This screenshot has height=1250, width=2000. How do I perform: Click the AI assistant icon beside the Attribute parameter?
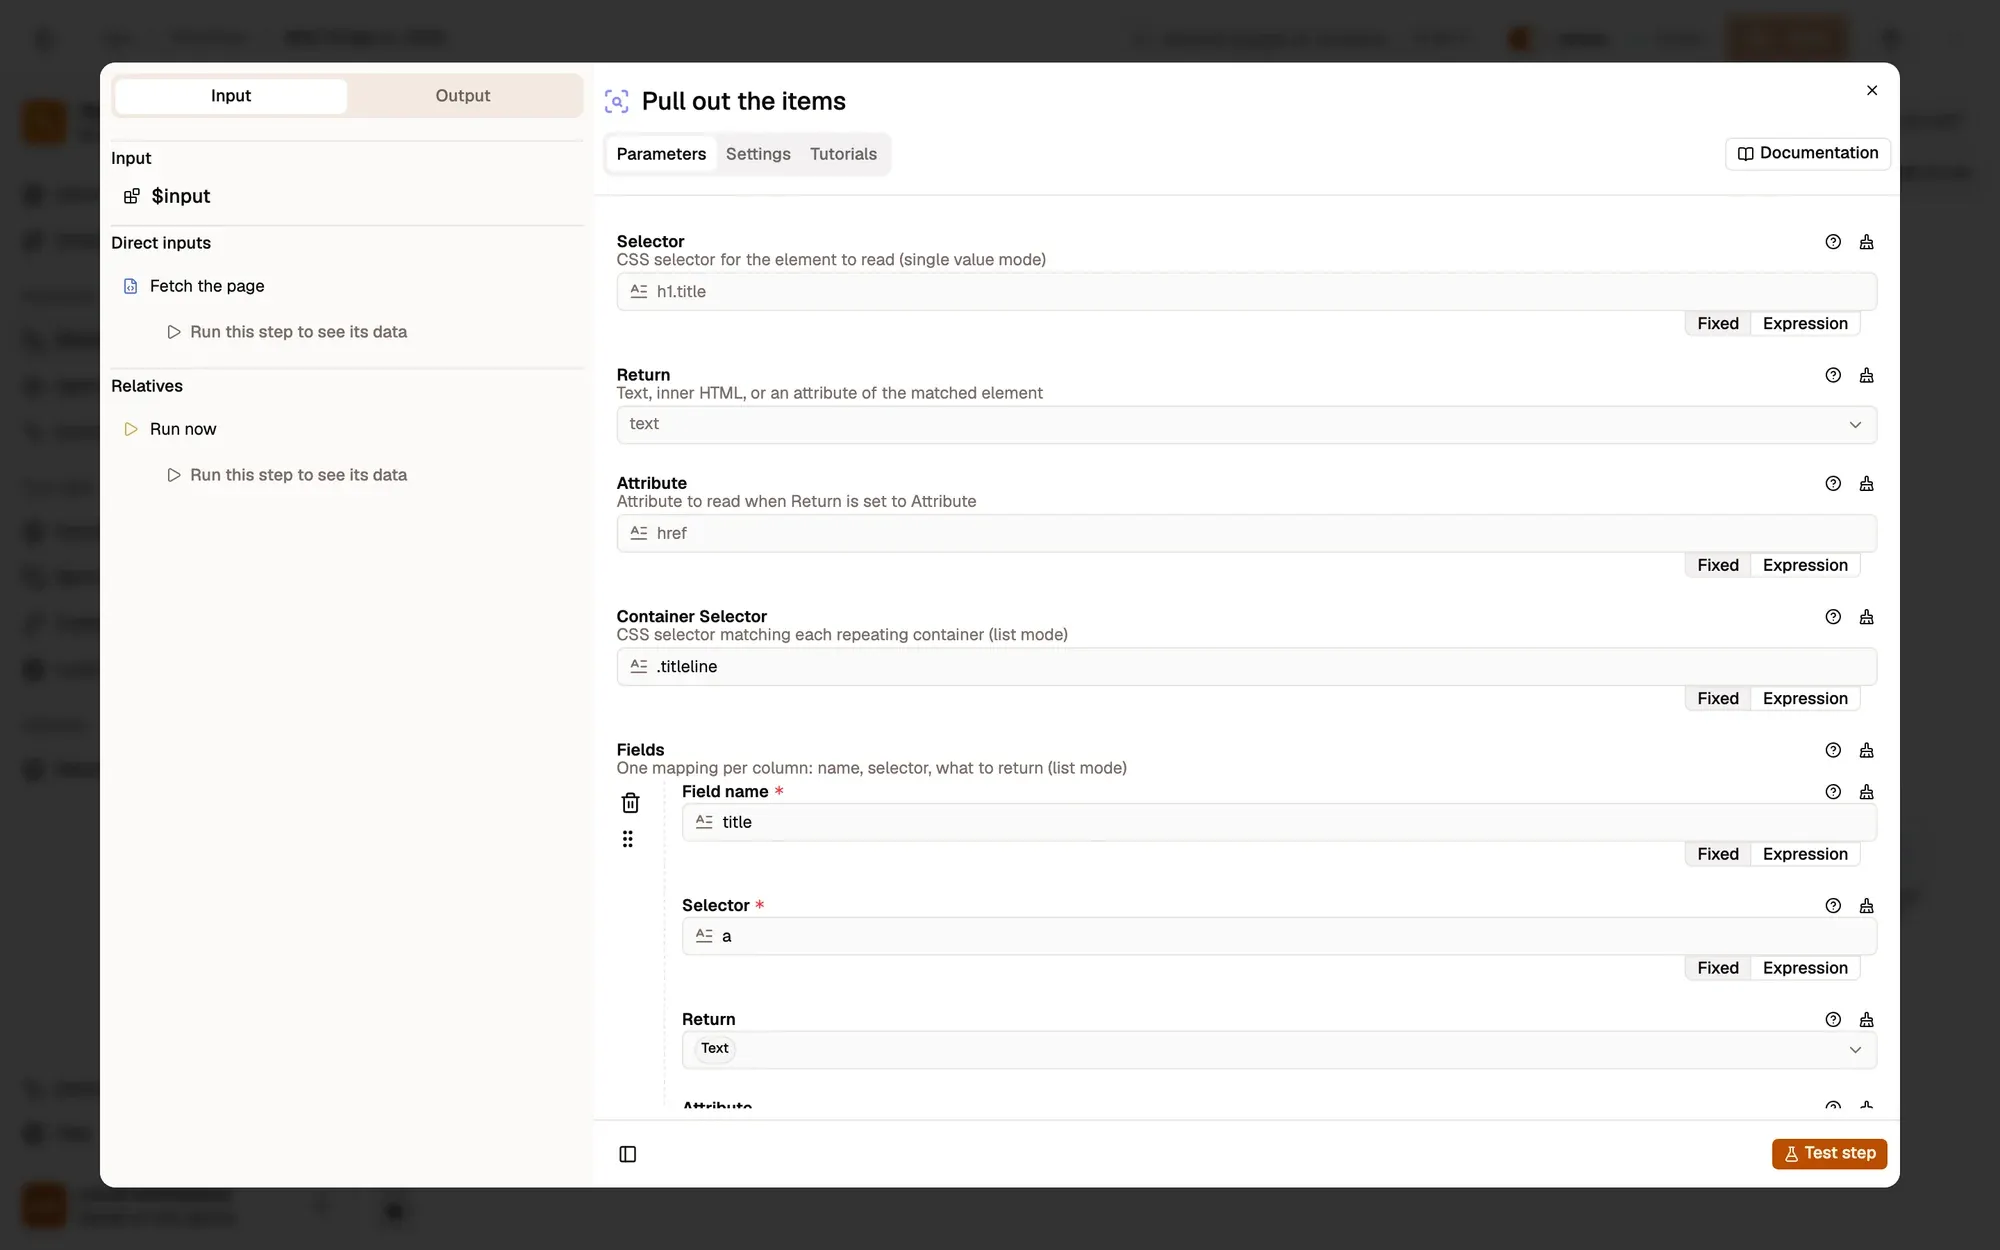pos(1866,484)
